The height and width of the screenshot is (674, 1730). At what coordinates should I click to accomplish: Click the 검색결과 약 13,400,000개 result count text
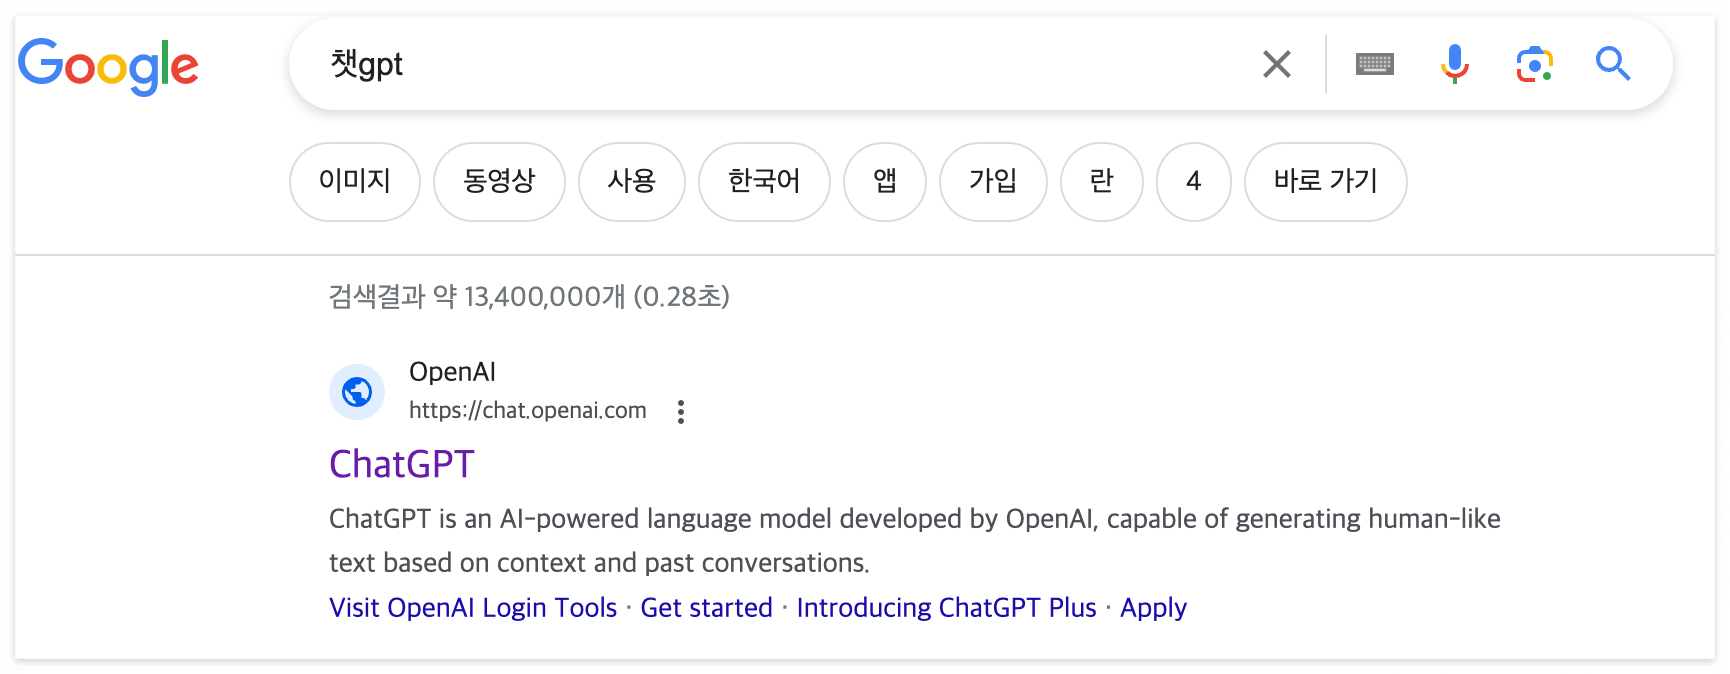pos(529,296)
